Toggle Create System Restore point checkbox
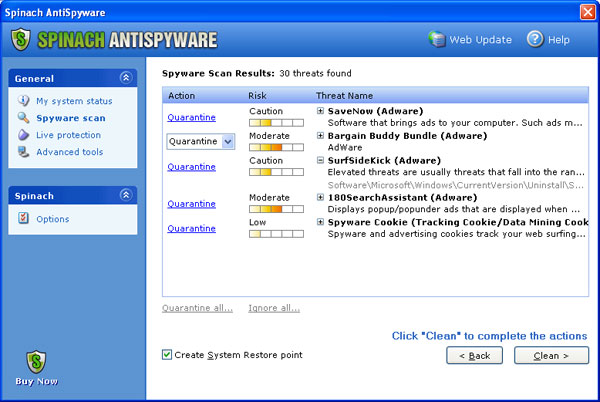Image resolution: width=600 pixels, height=402 pixels. coord(167,355)
